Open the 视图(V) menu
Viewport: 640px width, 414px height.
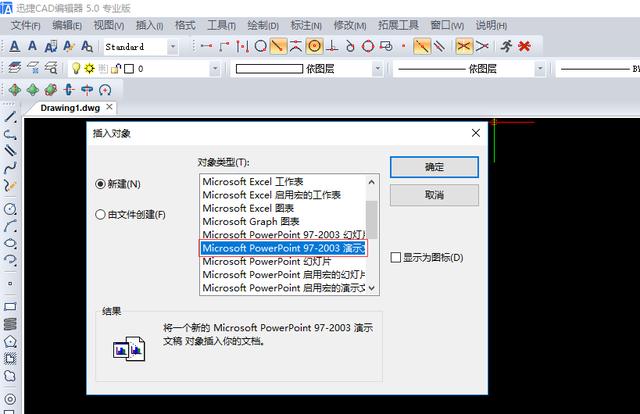109,25
